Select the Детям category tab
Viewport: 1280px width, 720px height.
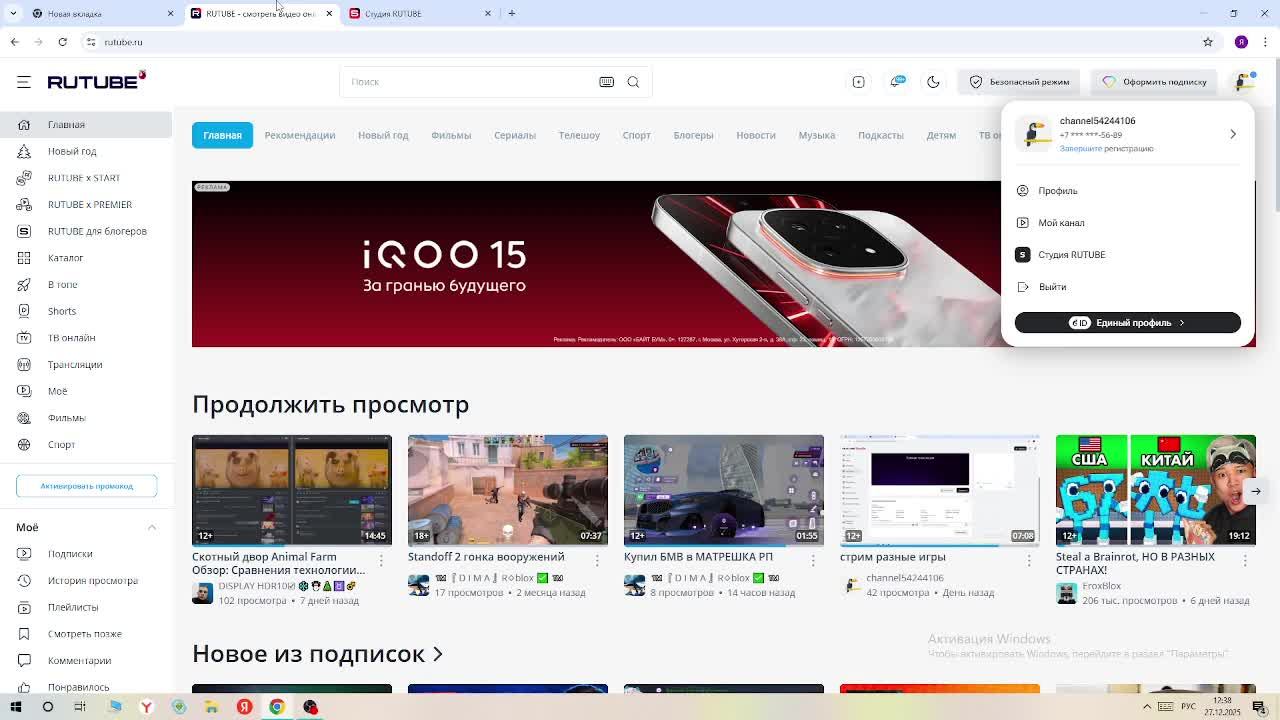pos(941,135)
